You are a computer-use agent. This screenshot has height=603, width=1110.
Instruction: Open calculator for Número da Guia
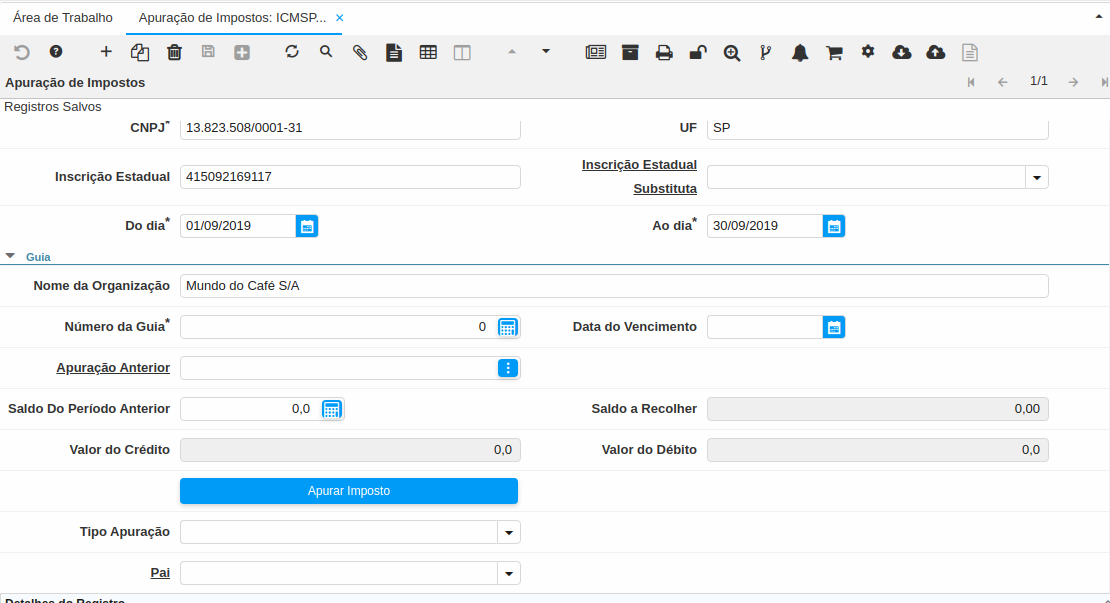[x=508, y=327]
